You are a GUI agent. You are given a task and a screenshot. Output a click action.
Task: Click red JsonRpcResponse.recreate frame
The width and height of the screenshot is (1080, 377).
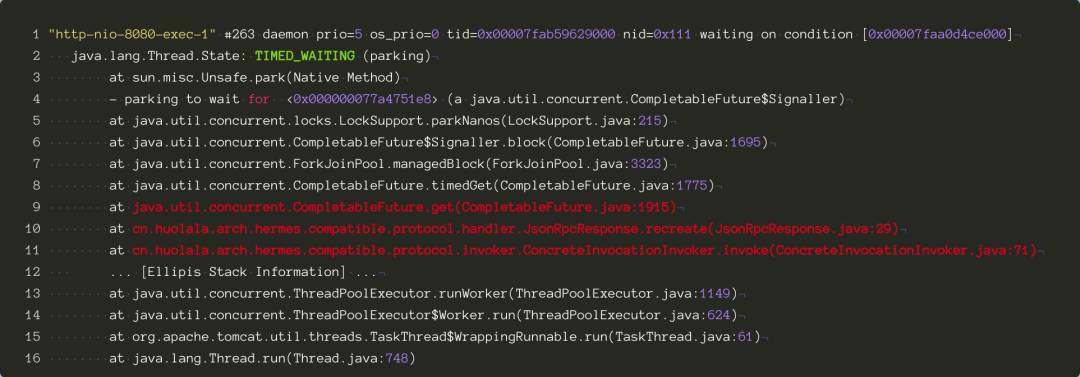pos(516,229)
